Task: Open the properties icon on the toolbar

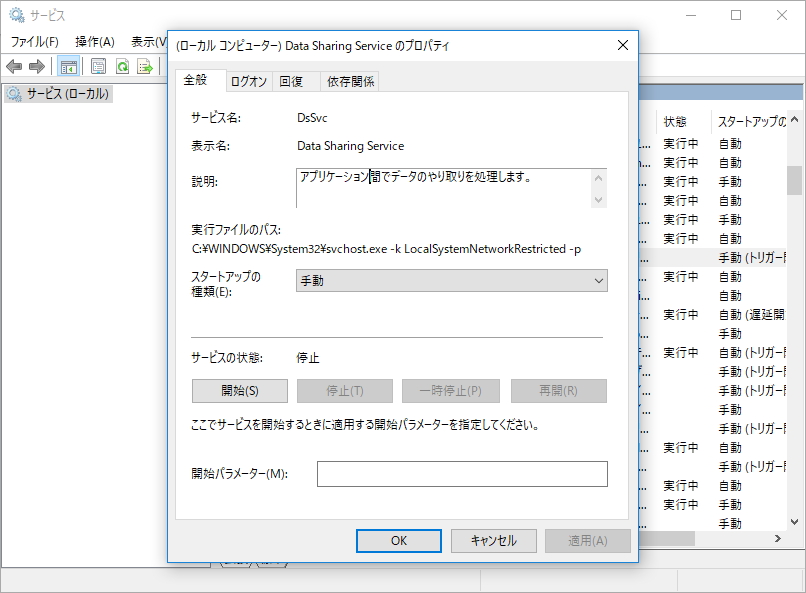Action: (x=97, y=66)
